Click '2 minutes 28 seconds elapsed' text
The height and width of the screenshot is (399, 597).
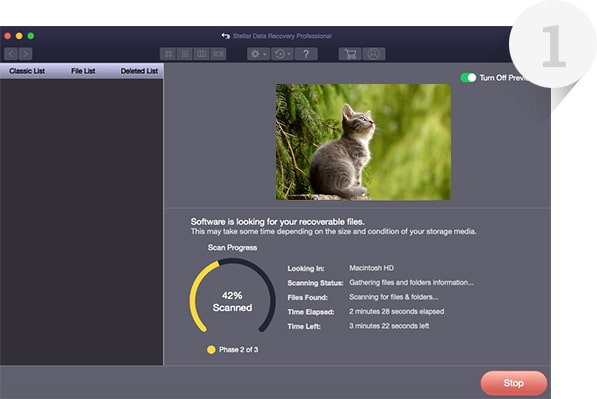pos(396,311)
